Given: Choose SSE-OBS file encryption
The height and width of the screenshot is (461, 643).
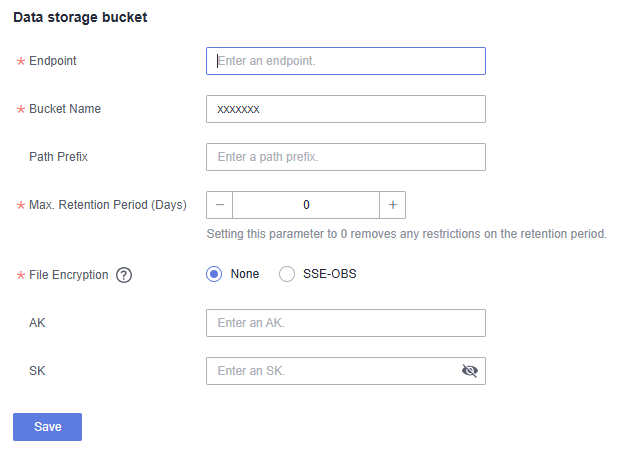Looking at the screenshot, I should click(x=287, y=274).
